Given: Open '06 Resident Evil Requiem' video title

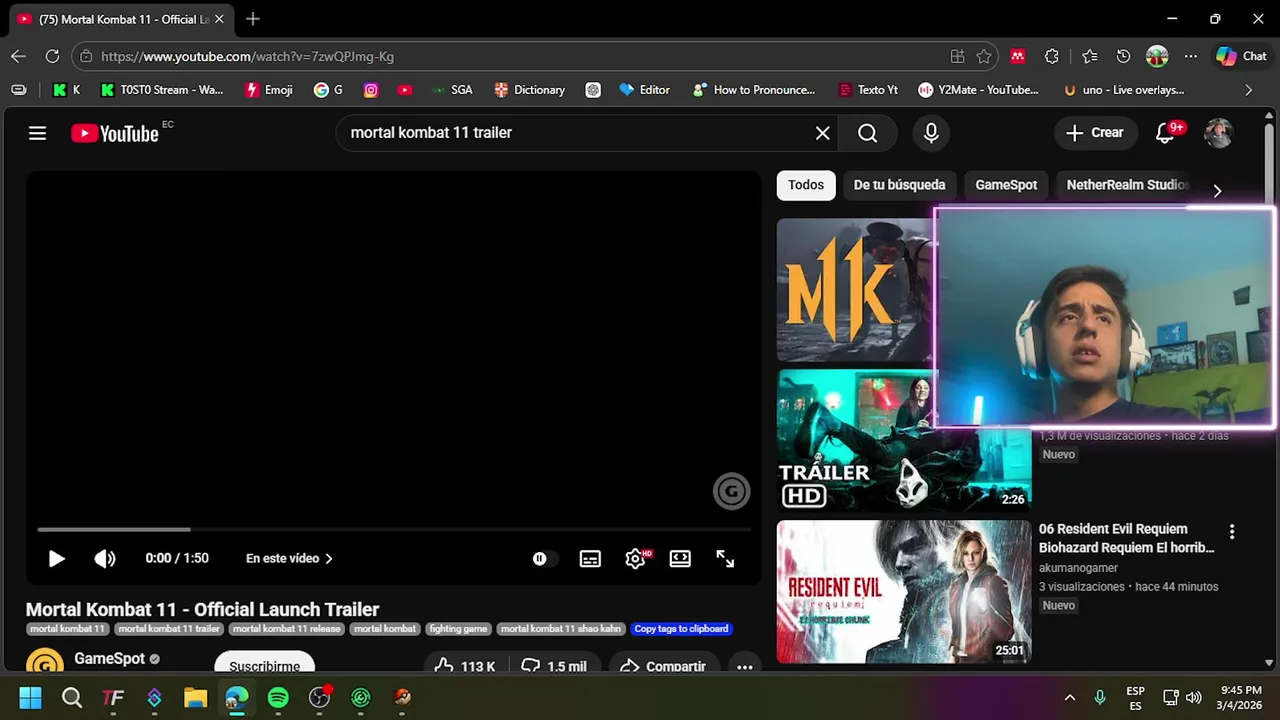Looking at the screenshot, I should (1126, 538).
